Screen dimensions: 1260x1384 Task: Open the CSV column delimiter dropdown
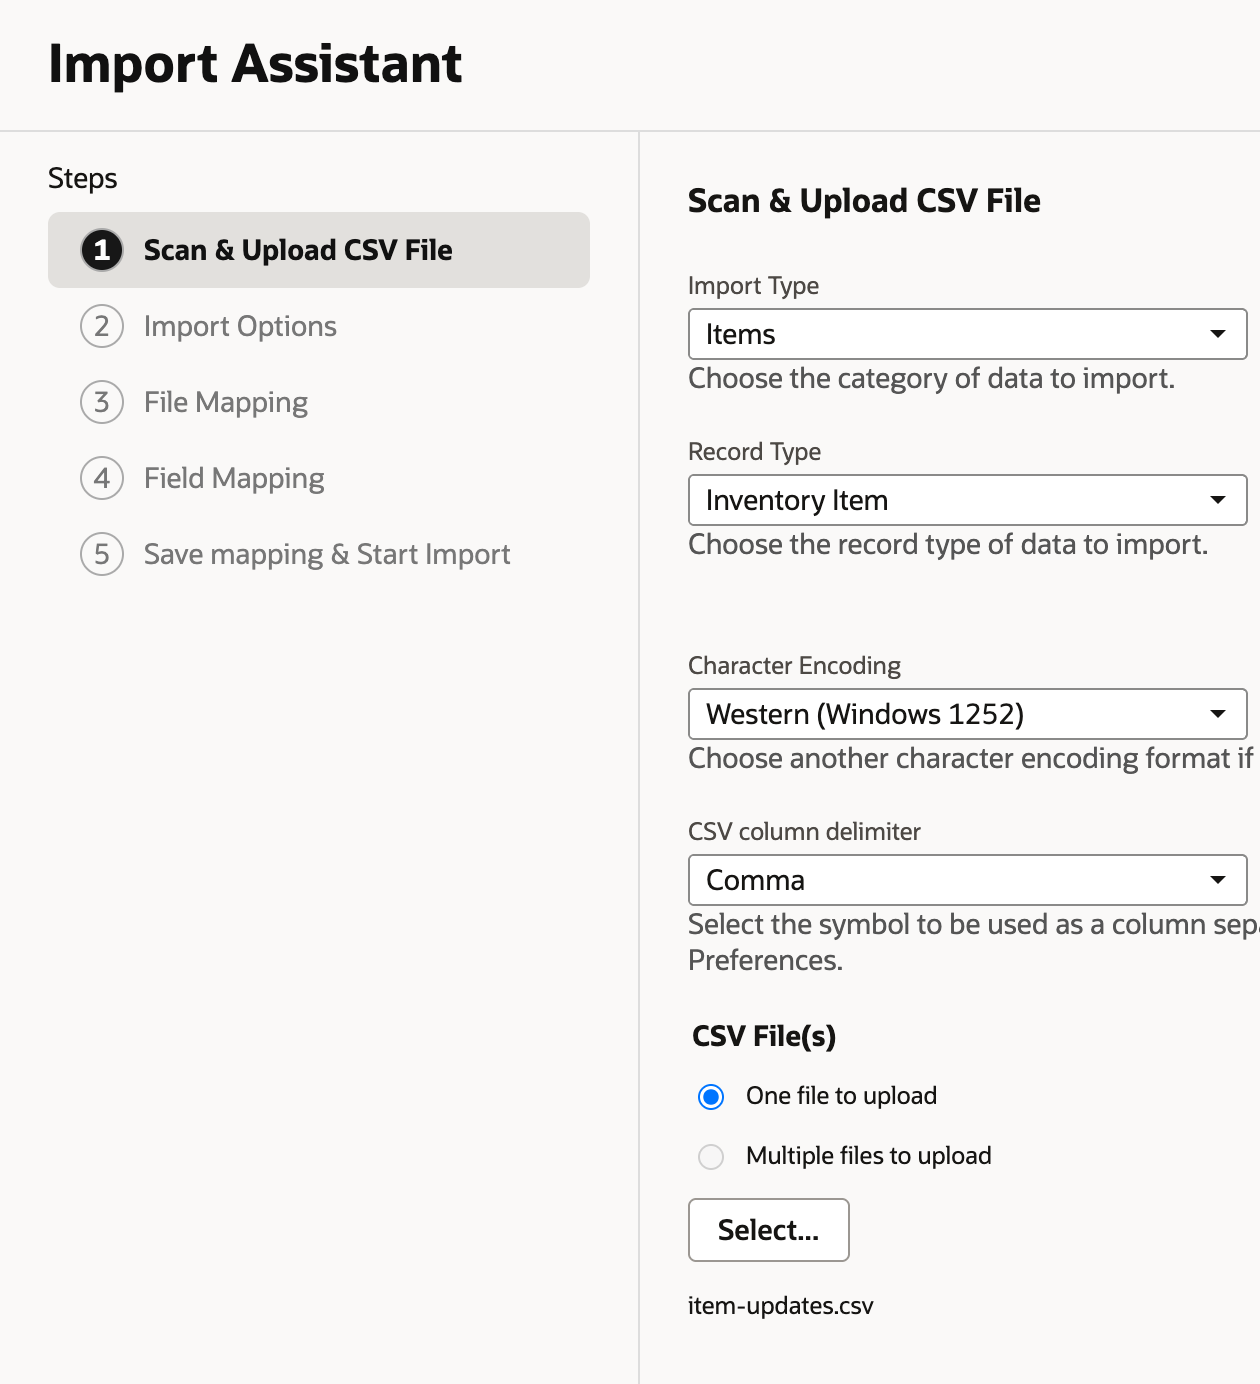(968, 880)
